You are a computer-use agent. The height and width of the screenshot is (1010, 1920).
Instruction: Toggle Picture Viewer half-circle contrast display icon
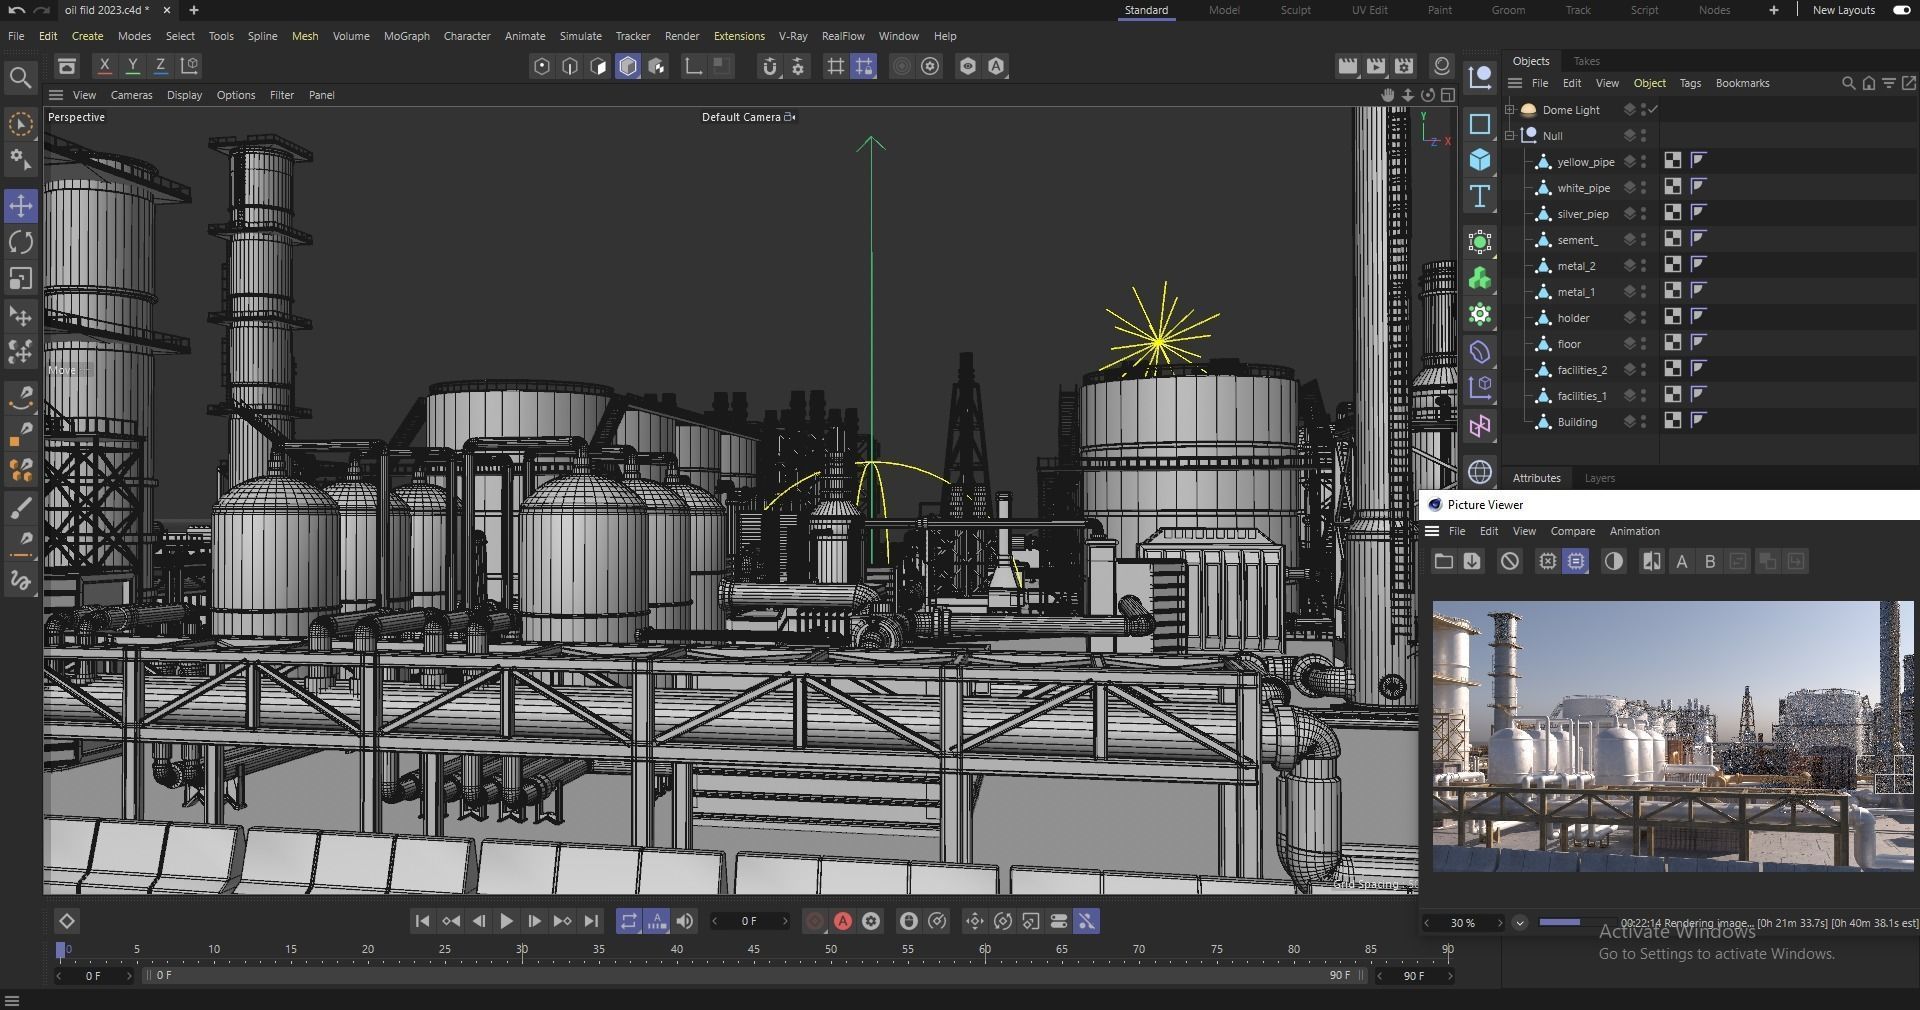[x=1614, y=562]
